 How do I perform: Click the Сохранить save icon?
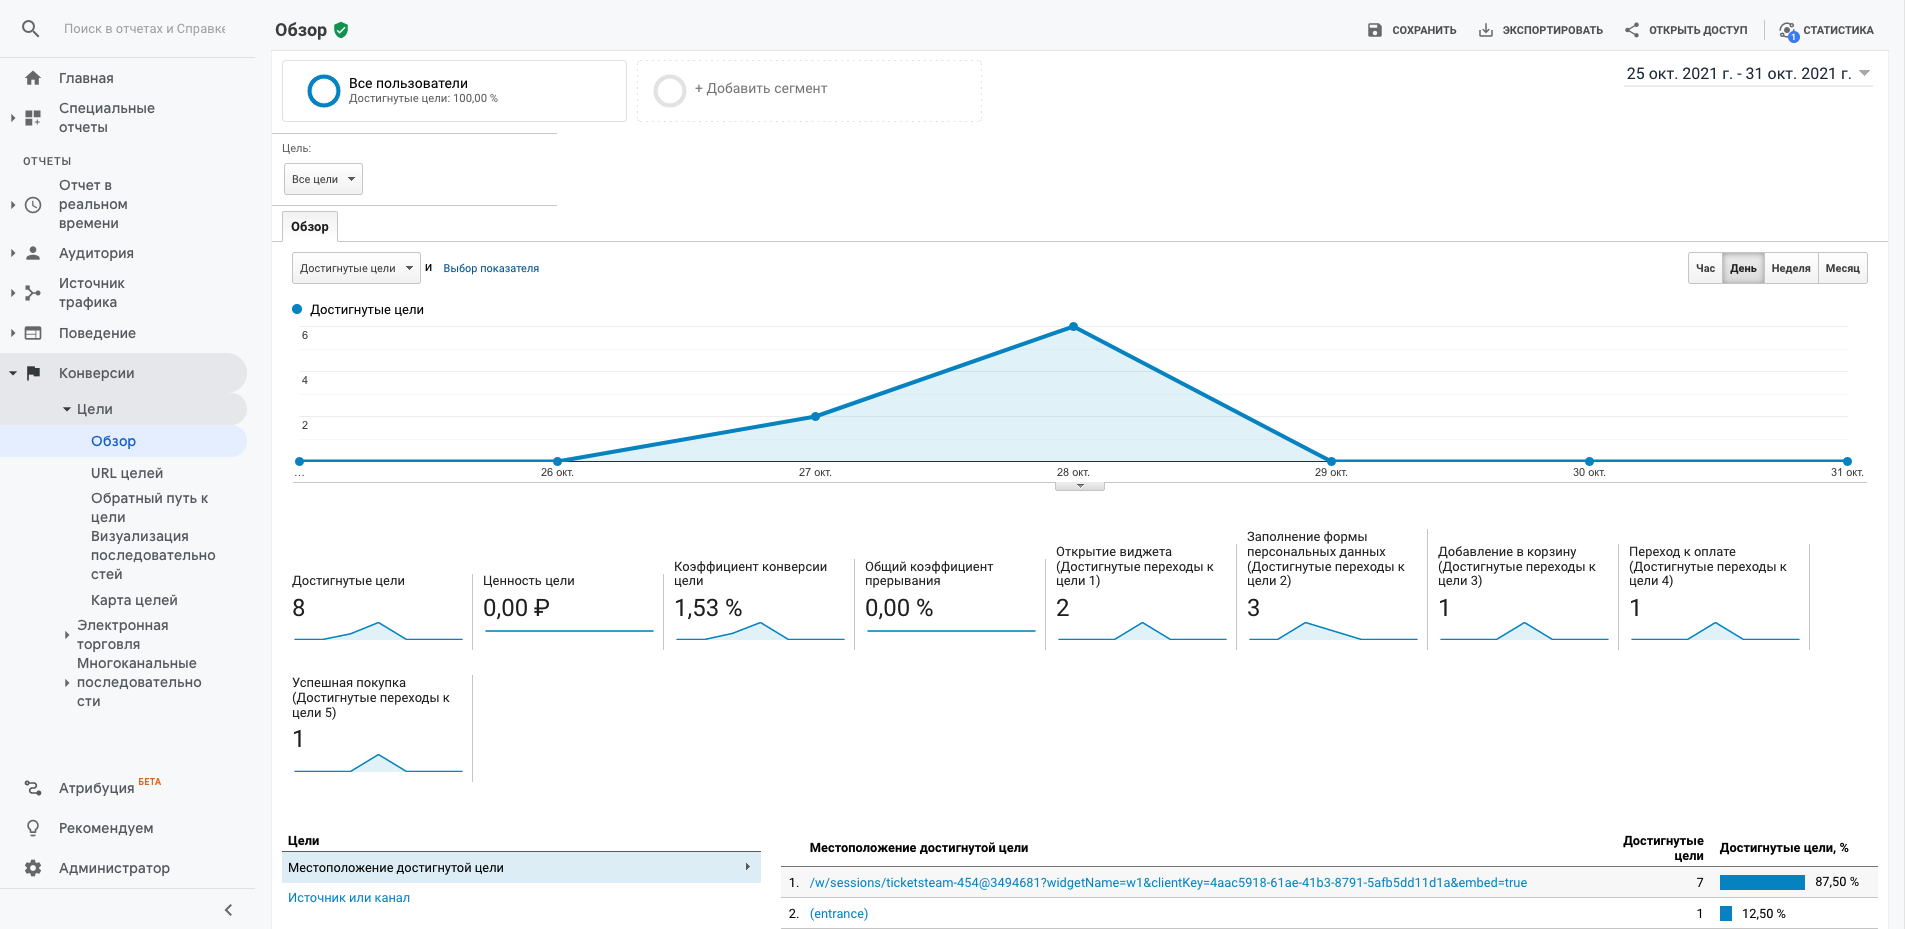pos(1375,30)
